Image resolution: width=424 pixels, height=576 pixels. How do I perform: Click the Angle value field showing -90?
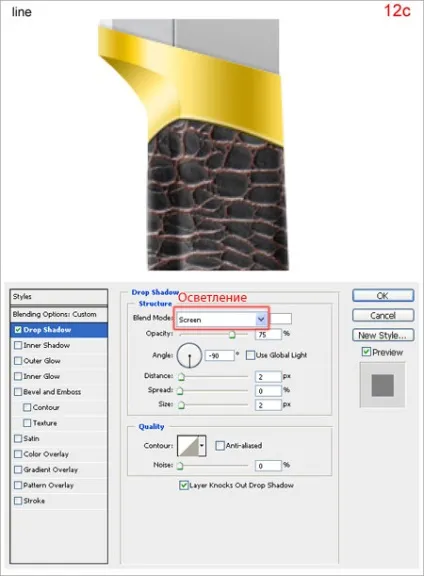click(x=220, y=355)
